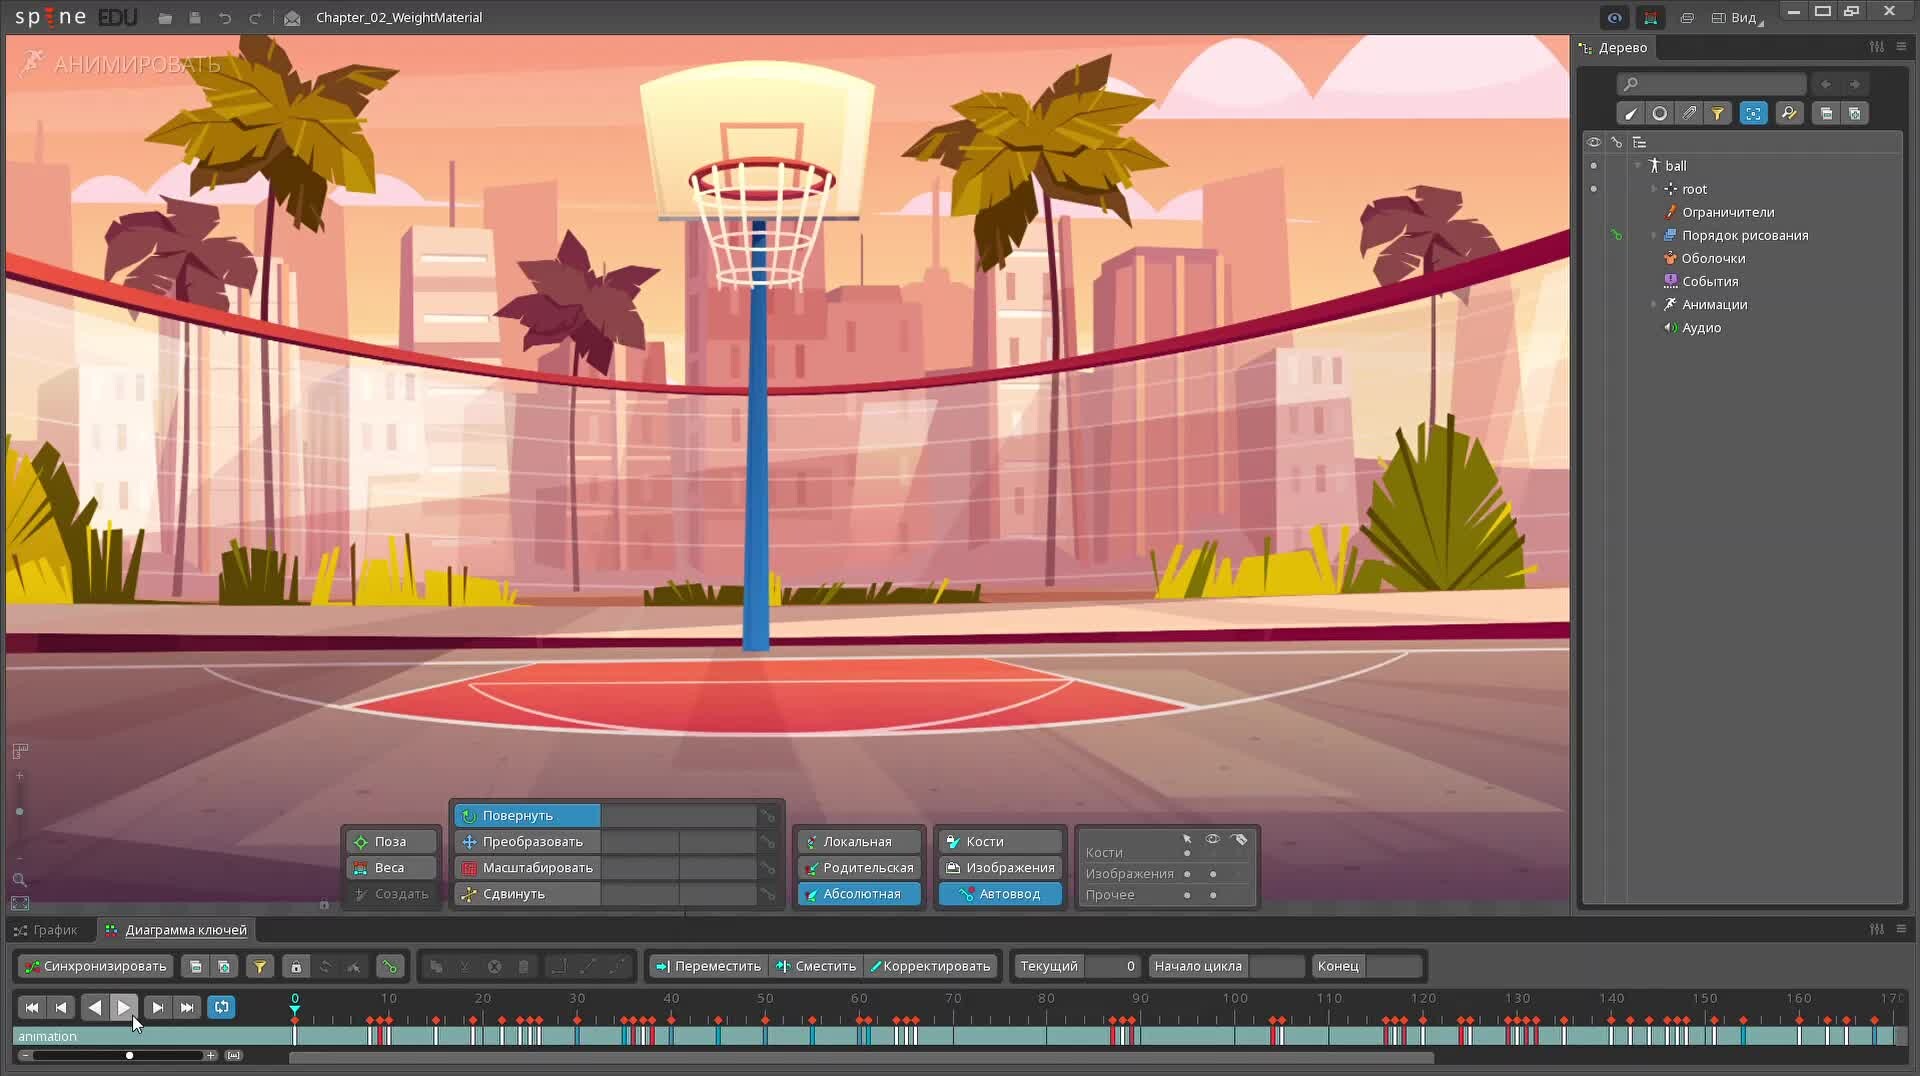Click the undo arrow in title bar
This screenshot has width=1920, height=1076.
pyautogui.click(x=225, y=18)
